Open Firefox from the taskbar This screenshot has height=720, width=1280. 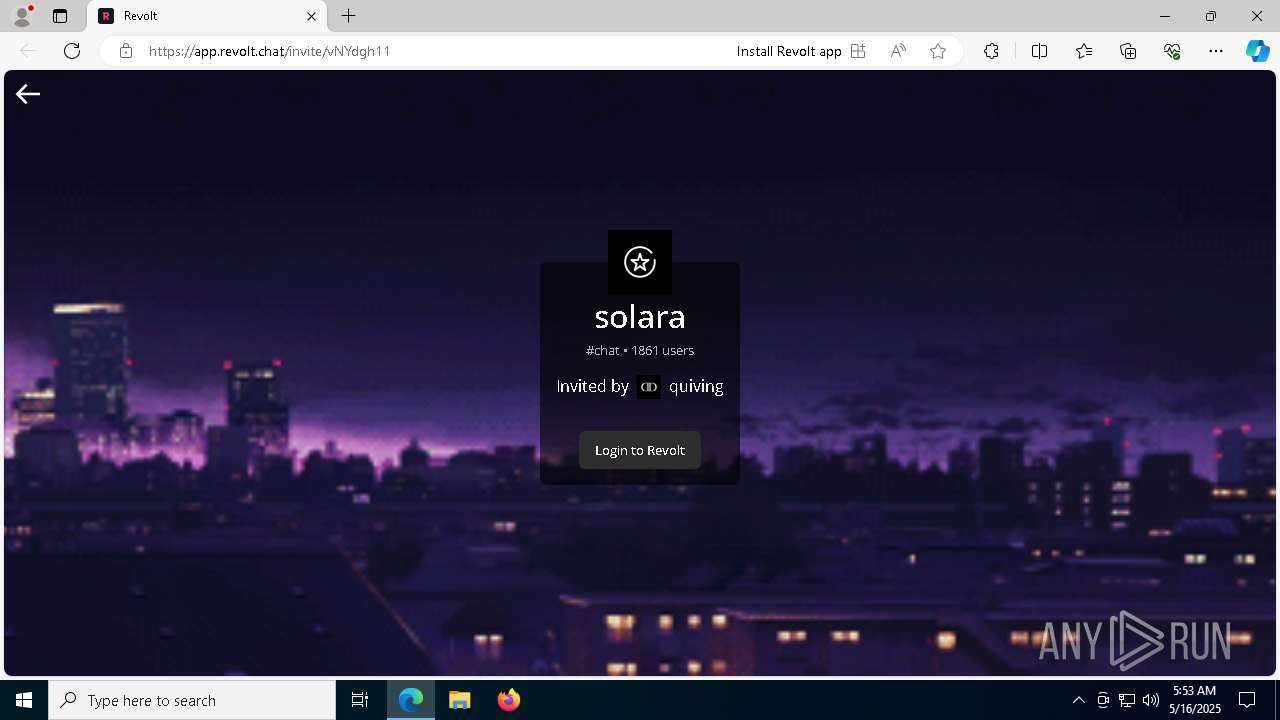[x=509, y=700]
